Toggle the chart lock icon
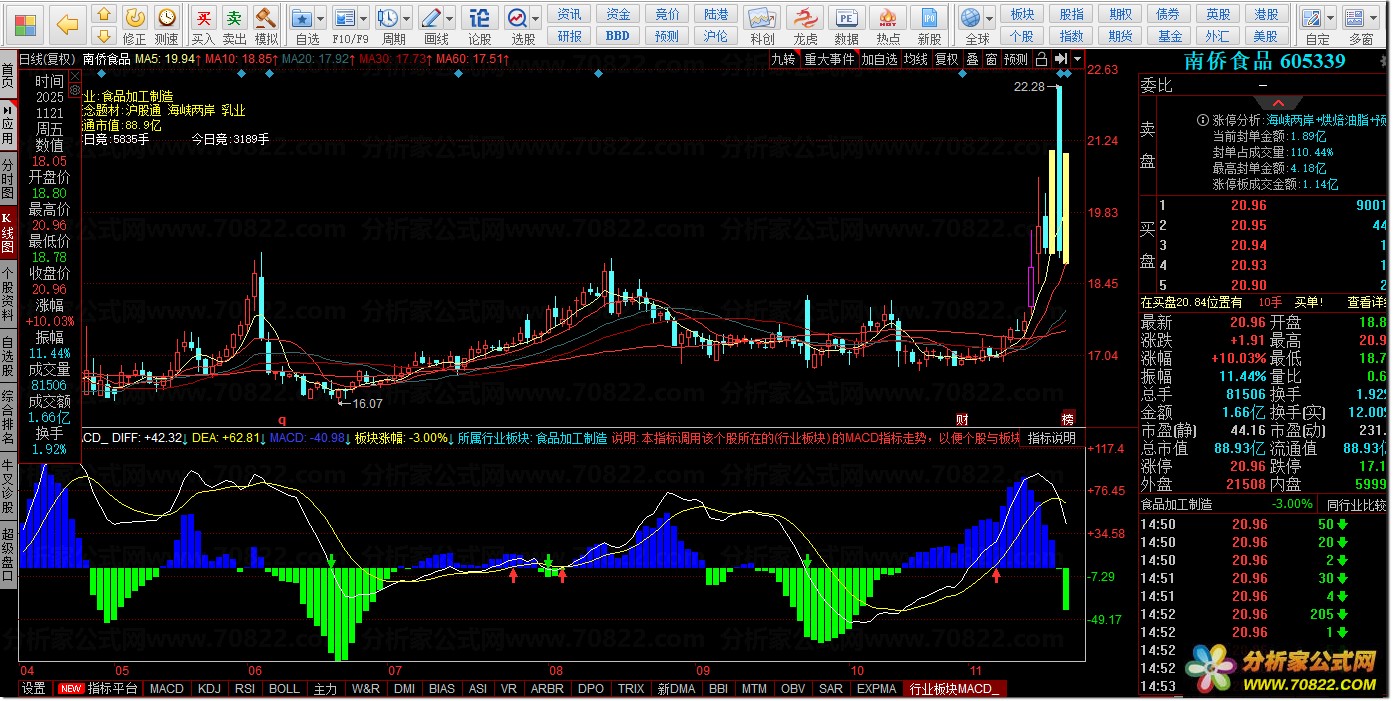This screenshot has width=1393, height=701. [1041, 59]
